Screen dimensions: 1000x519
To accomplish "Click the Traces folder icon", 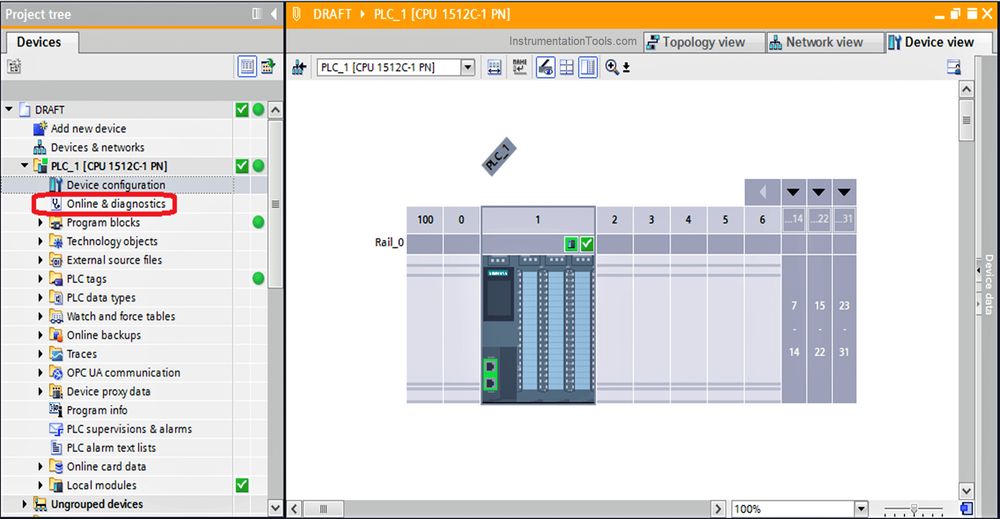I will (x=56, y=354).
